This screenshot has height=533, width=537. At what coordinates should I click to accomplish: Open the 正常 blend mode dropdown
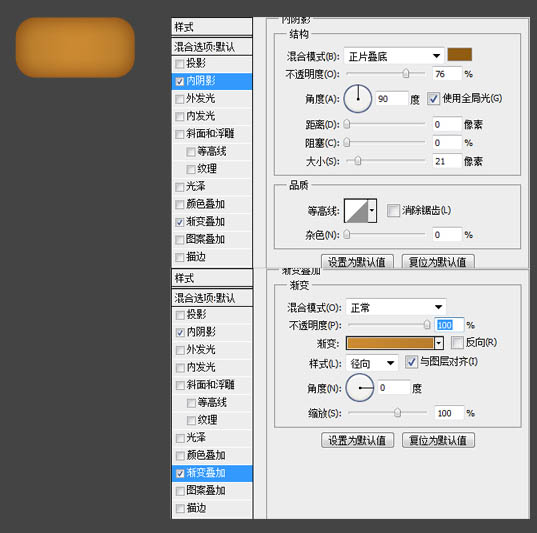tap(396, 307)
